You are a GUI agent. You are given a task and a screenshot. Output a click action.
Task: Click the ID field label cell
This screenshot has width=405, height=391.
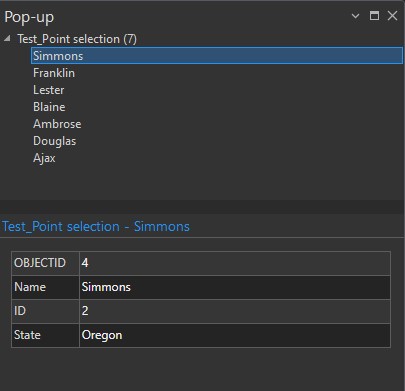click(45, 311)
